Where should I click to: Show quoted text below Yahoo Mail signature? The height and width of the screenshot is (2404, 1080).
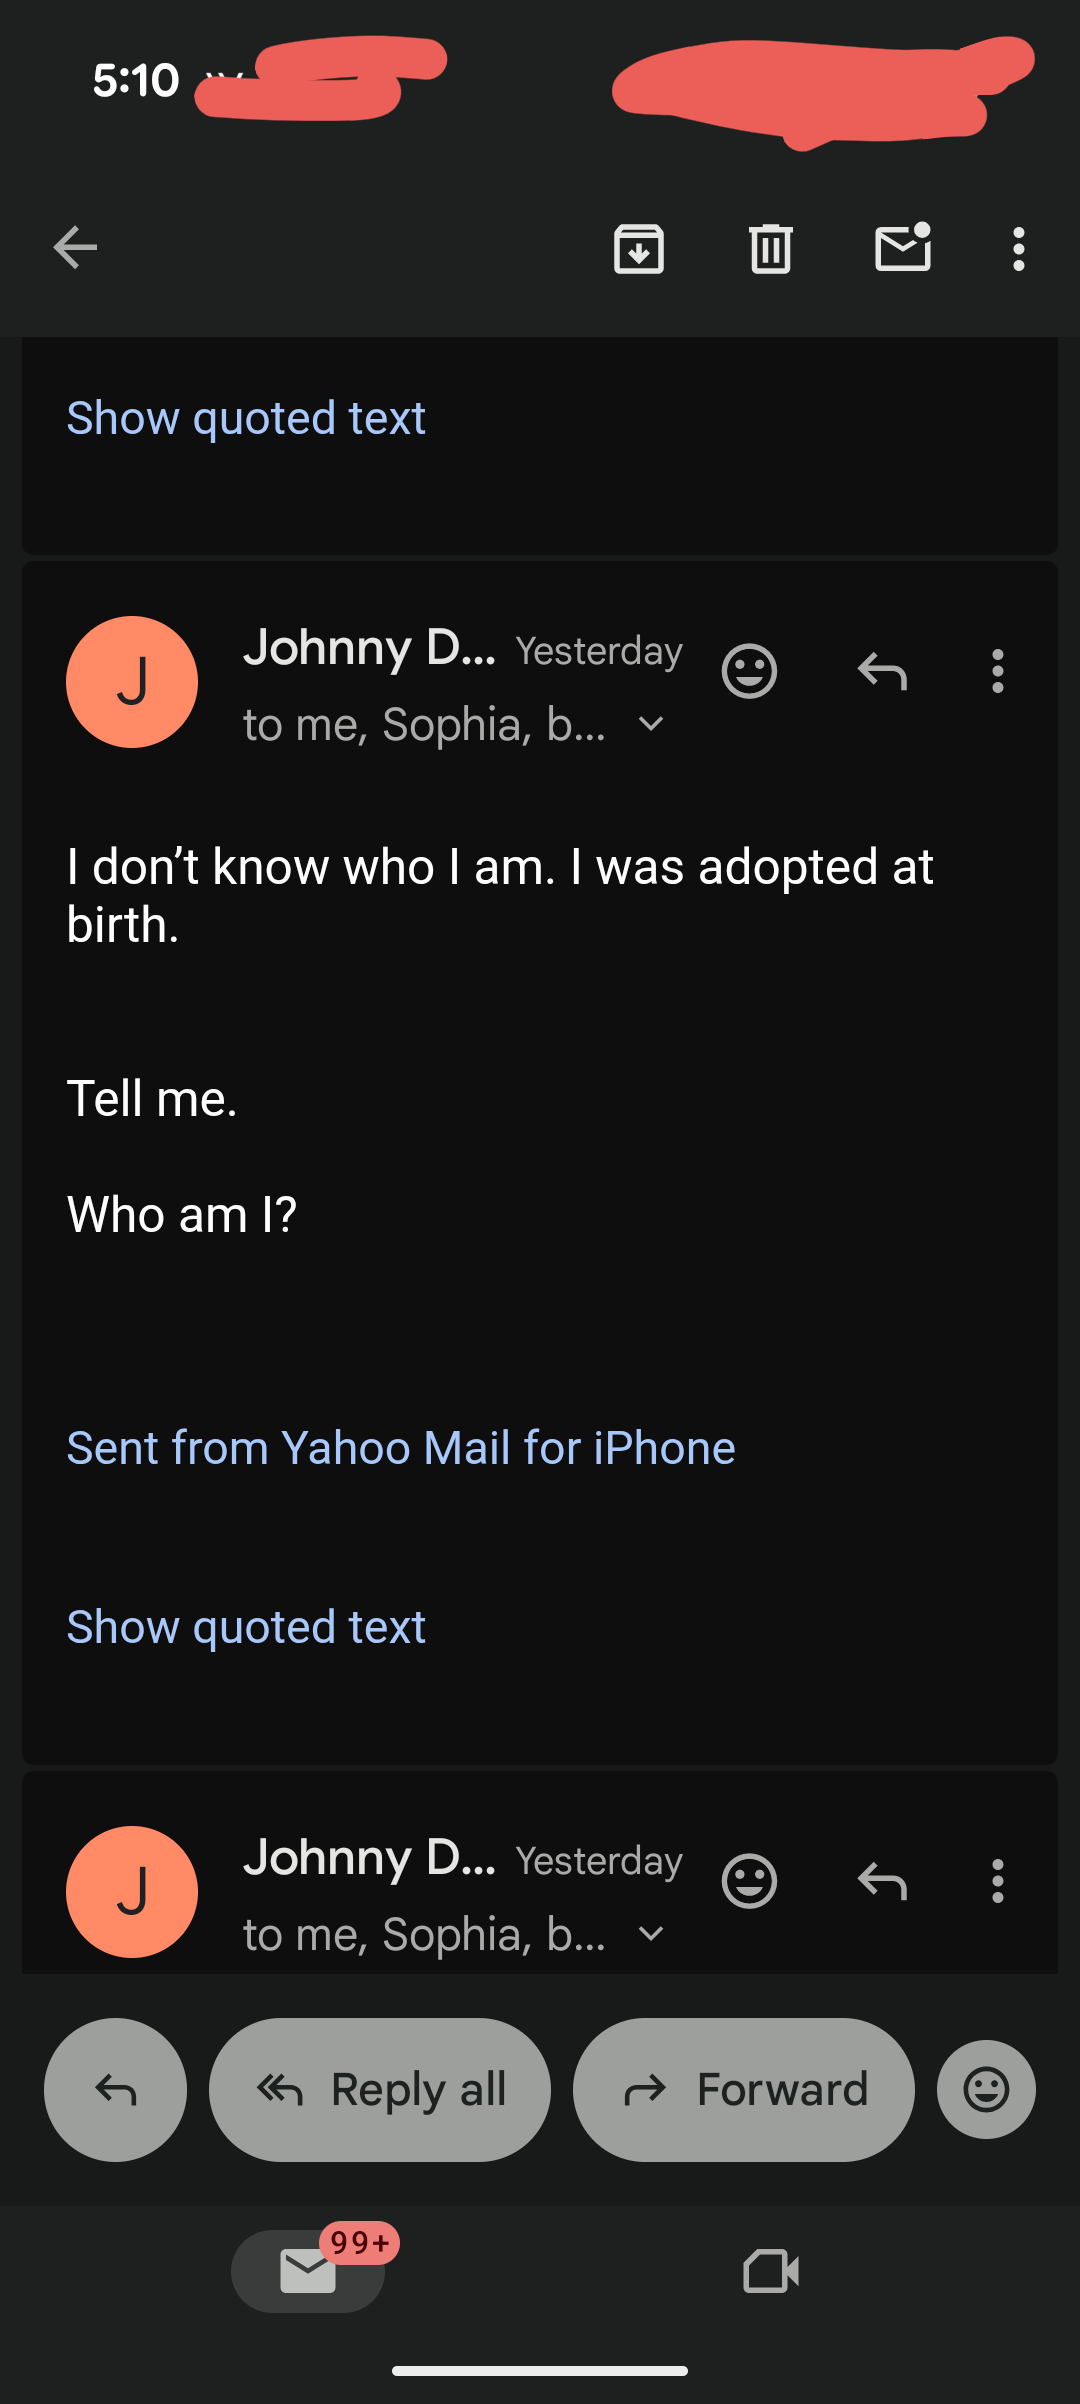point(246,1627)
